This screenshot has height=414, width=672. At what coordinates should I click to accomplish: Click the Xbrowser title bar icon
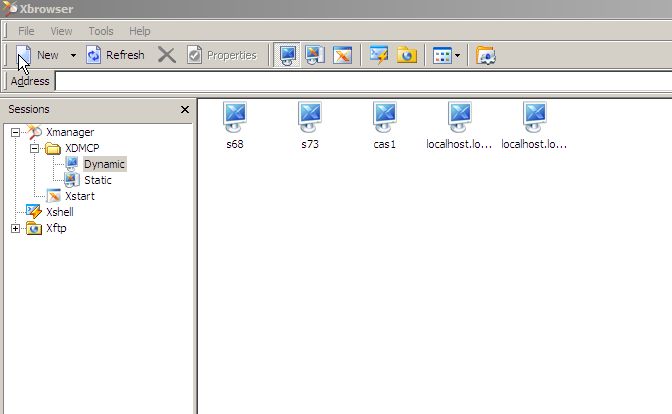9,9
